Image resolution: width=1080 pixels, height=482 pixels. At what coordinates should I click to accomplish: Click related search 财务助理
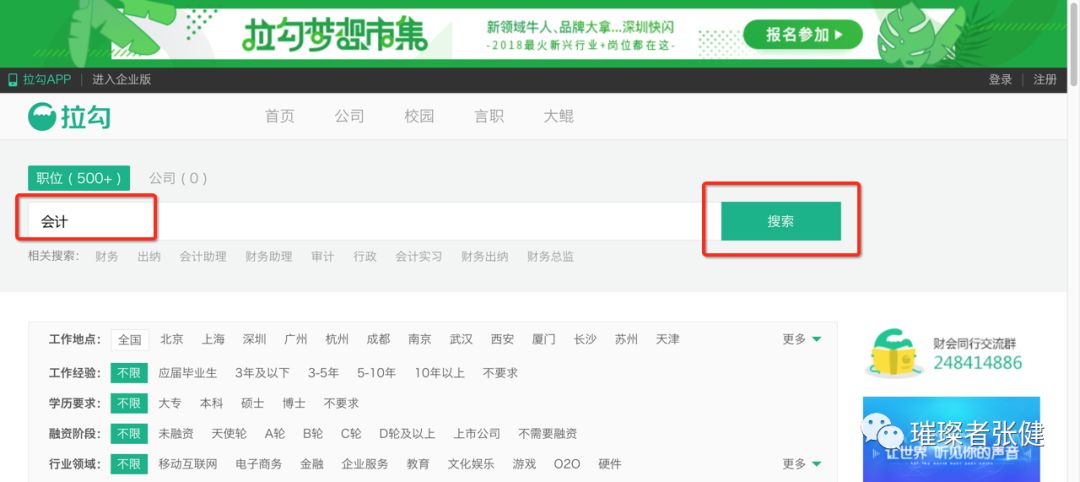[269, 256]
